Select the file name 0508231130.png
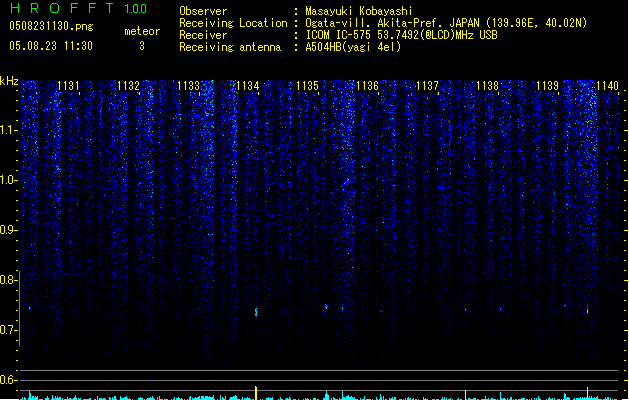629x400 pixels. tap(51, 26)
